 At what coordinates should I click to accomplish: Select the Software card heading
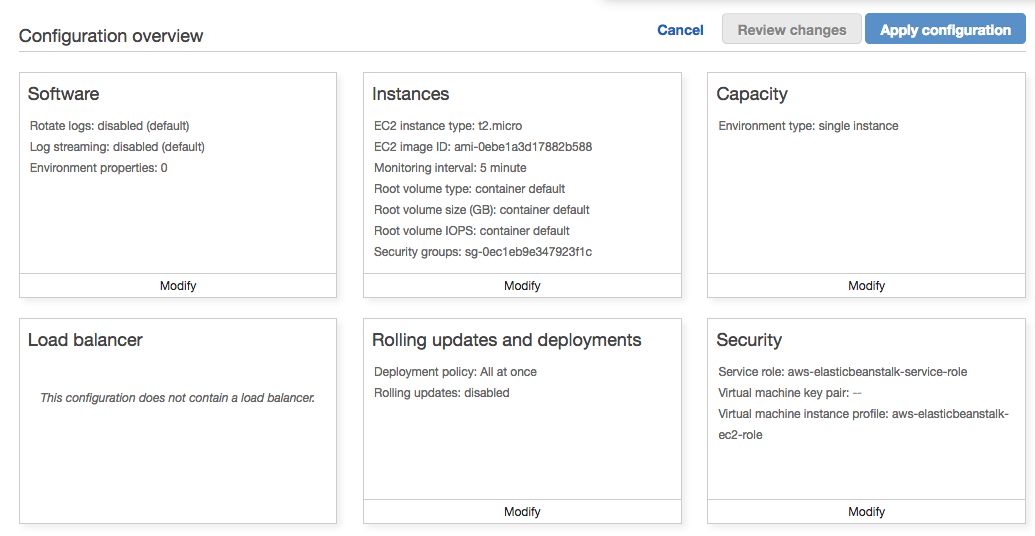pyautogui.click(x=64, y=94)
